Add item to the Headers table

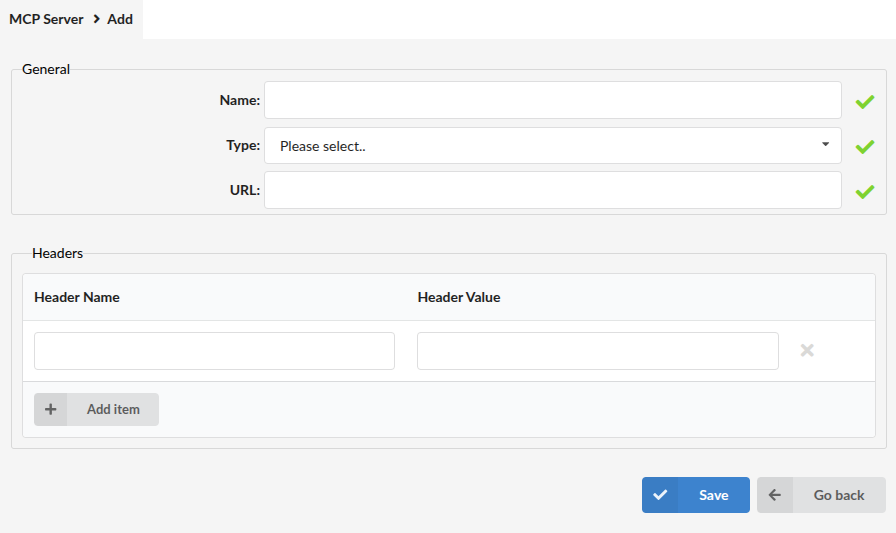96,409
